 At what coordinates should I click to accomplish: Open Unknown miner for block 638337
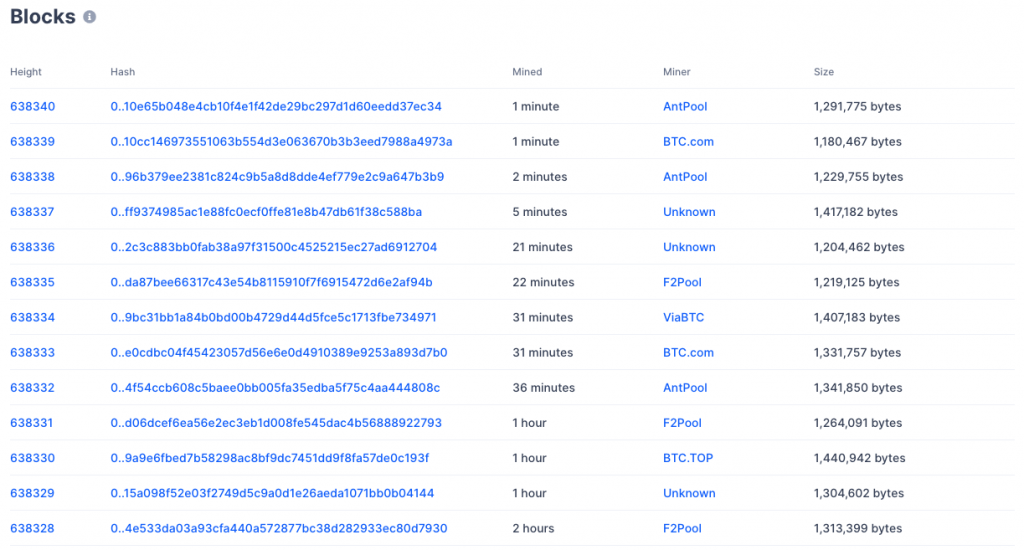(689, 212)
